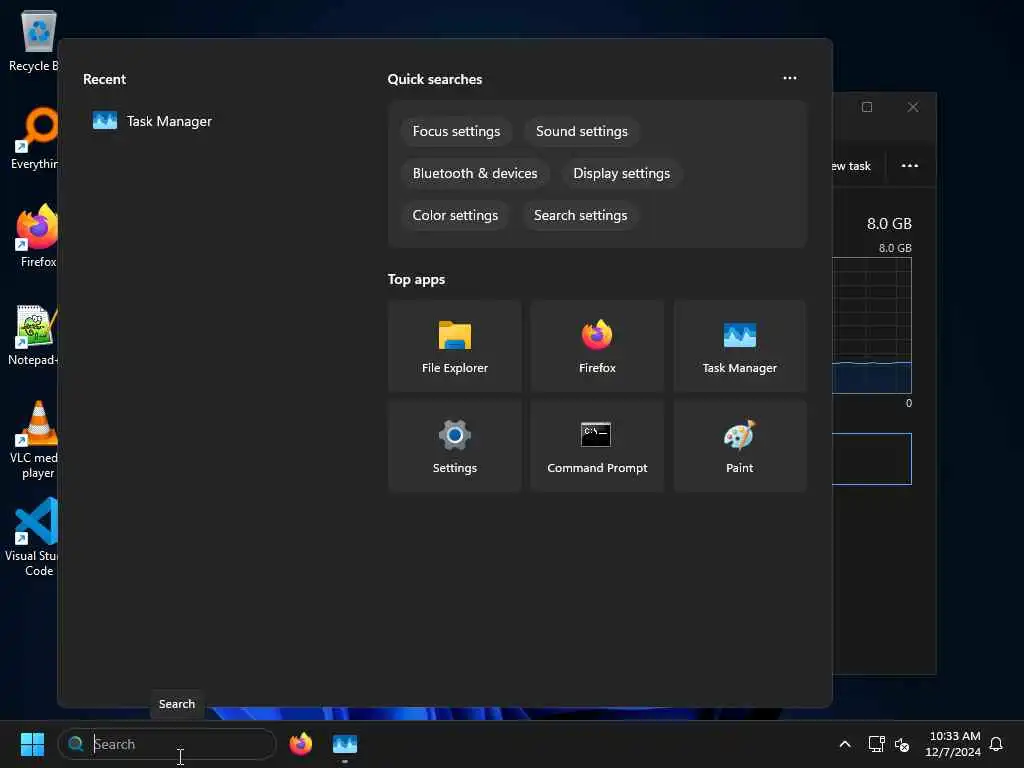
Task: Close the Task Manager window
Action: coord(913,107)
